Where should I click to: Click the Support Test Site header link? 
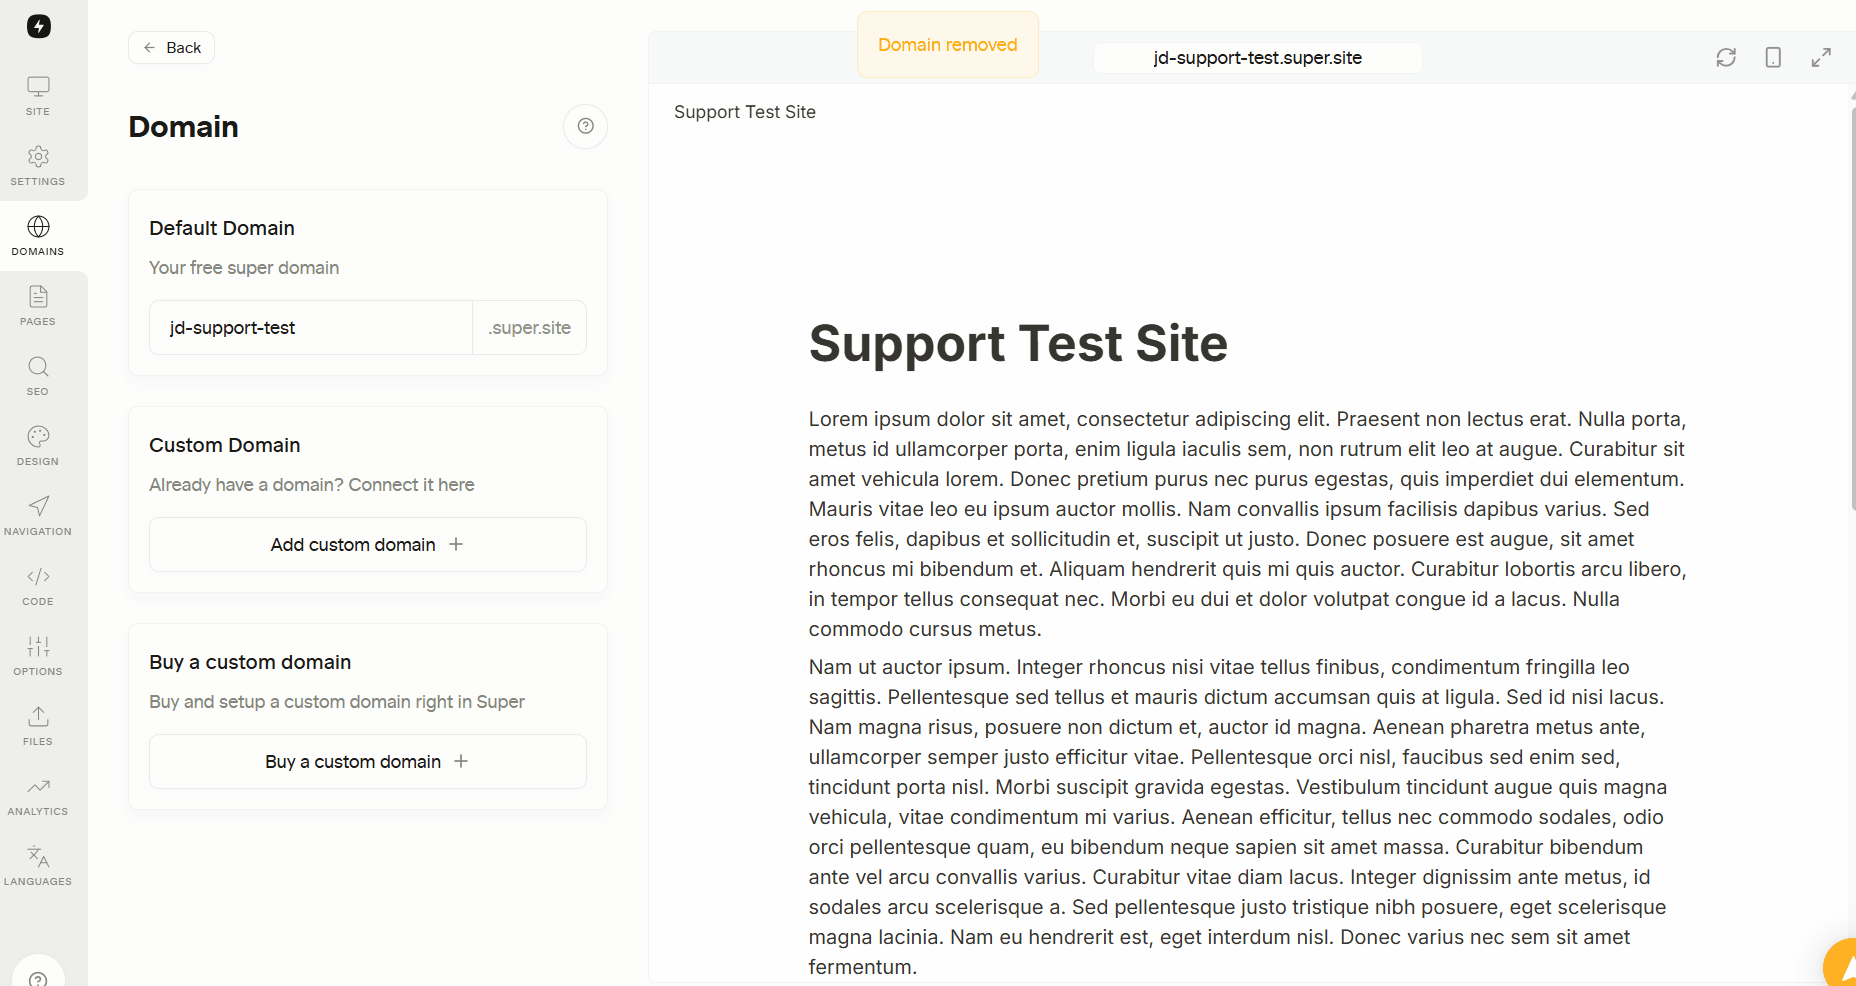745,112
